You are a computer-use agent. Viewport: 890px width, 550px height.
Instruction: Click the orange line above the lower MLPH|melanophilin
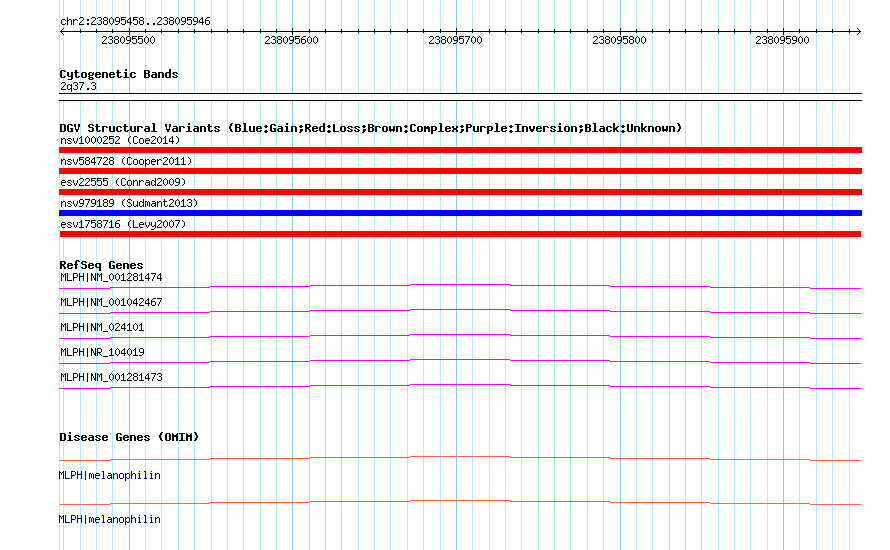(x=460, y=502)
